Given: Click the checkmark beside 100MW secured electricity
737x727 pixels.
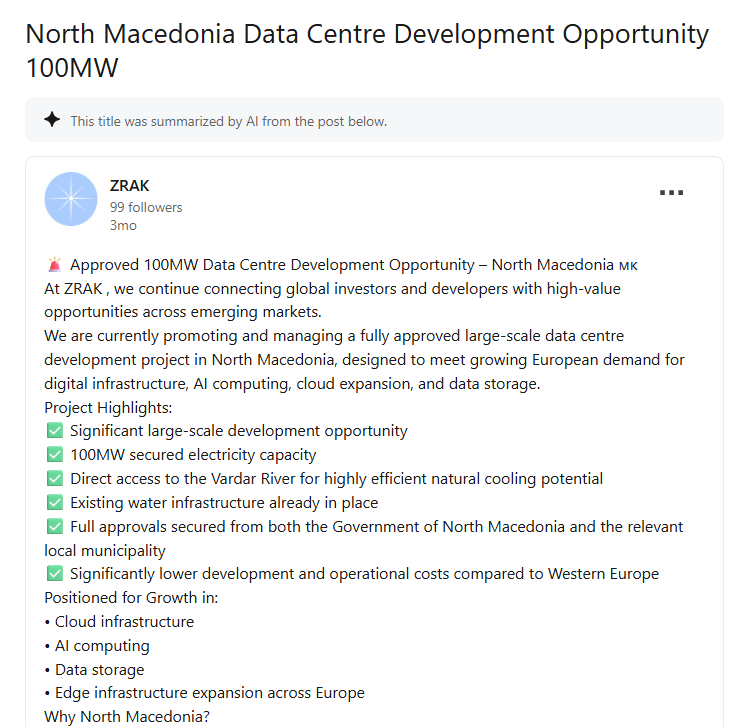Looking at the screenshot, I should click(x=55, y=454).
